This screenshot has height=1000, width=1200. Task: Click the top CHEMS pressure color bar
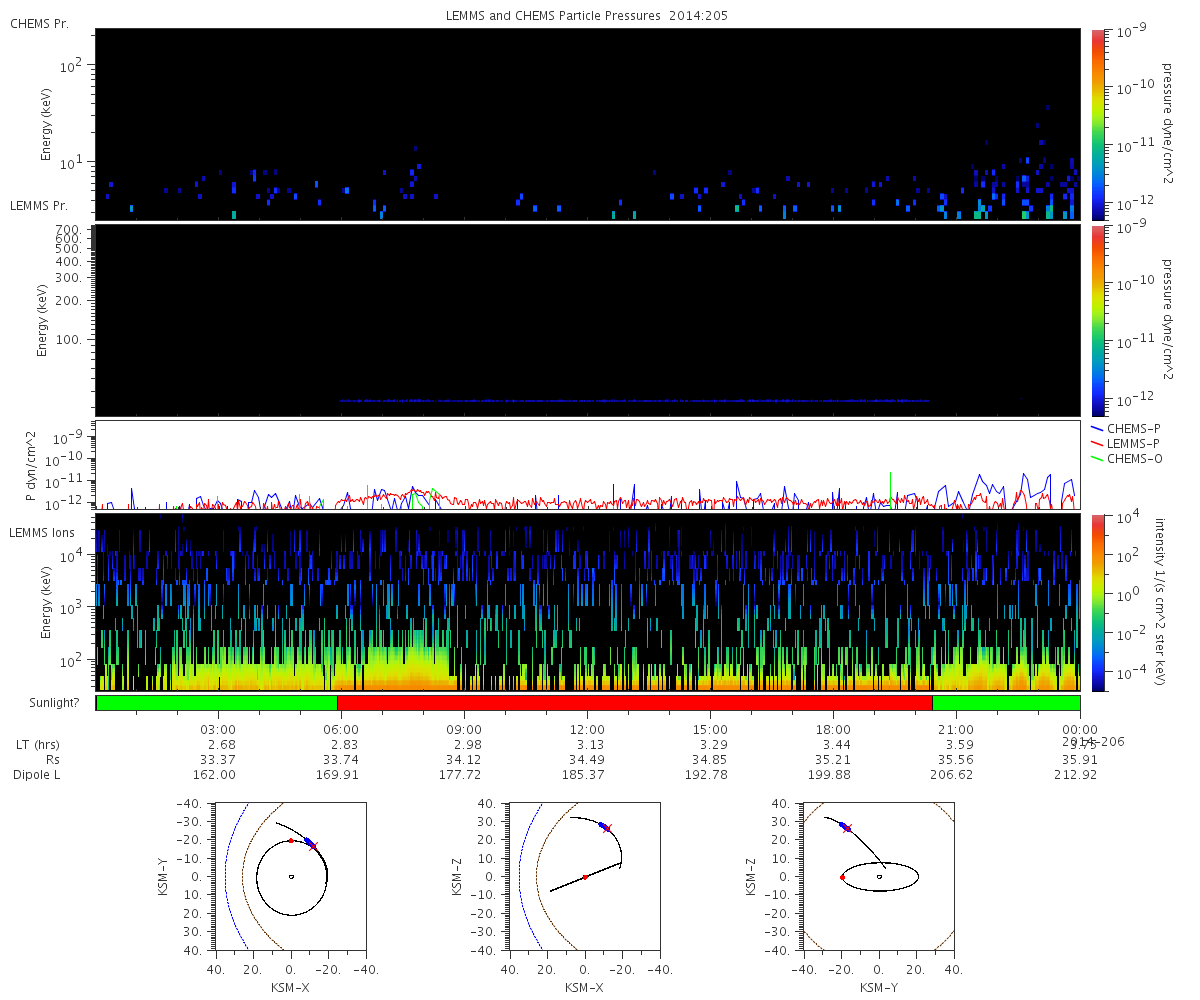click(1097, 125)
